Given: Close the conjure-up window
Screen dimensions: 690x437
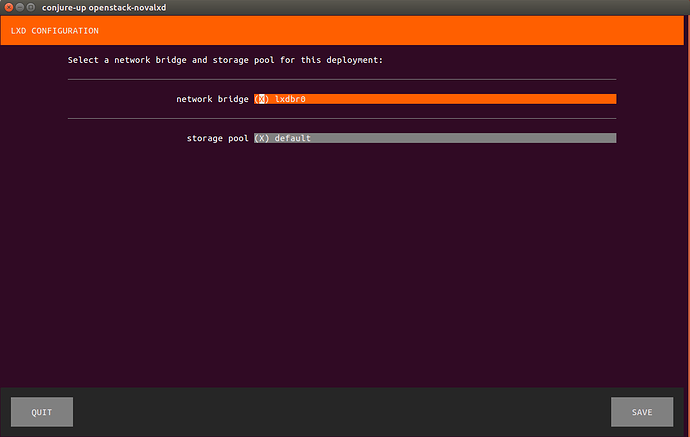Looking at the screenshot, I should tap(9, 7).
